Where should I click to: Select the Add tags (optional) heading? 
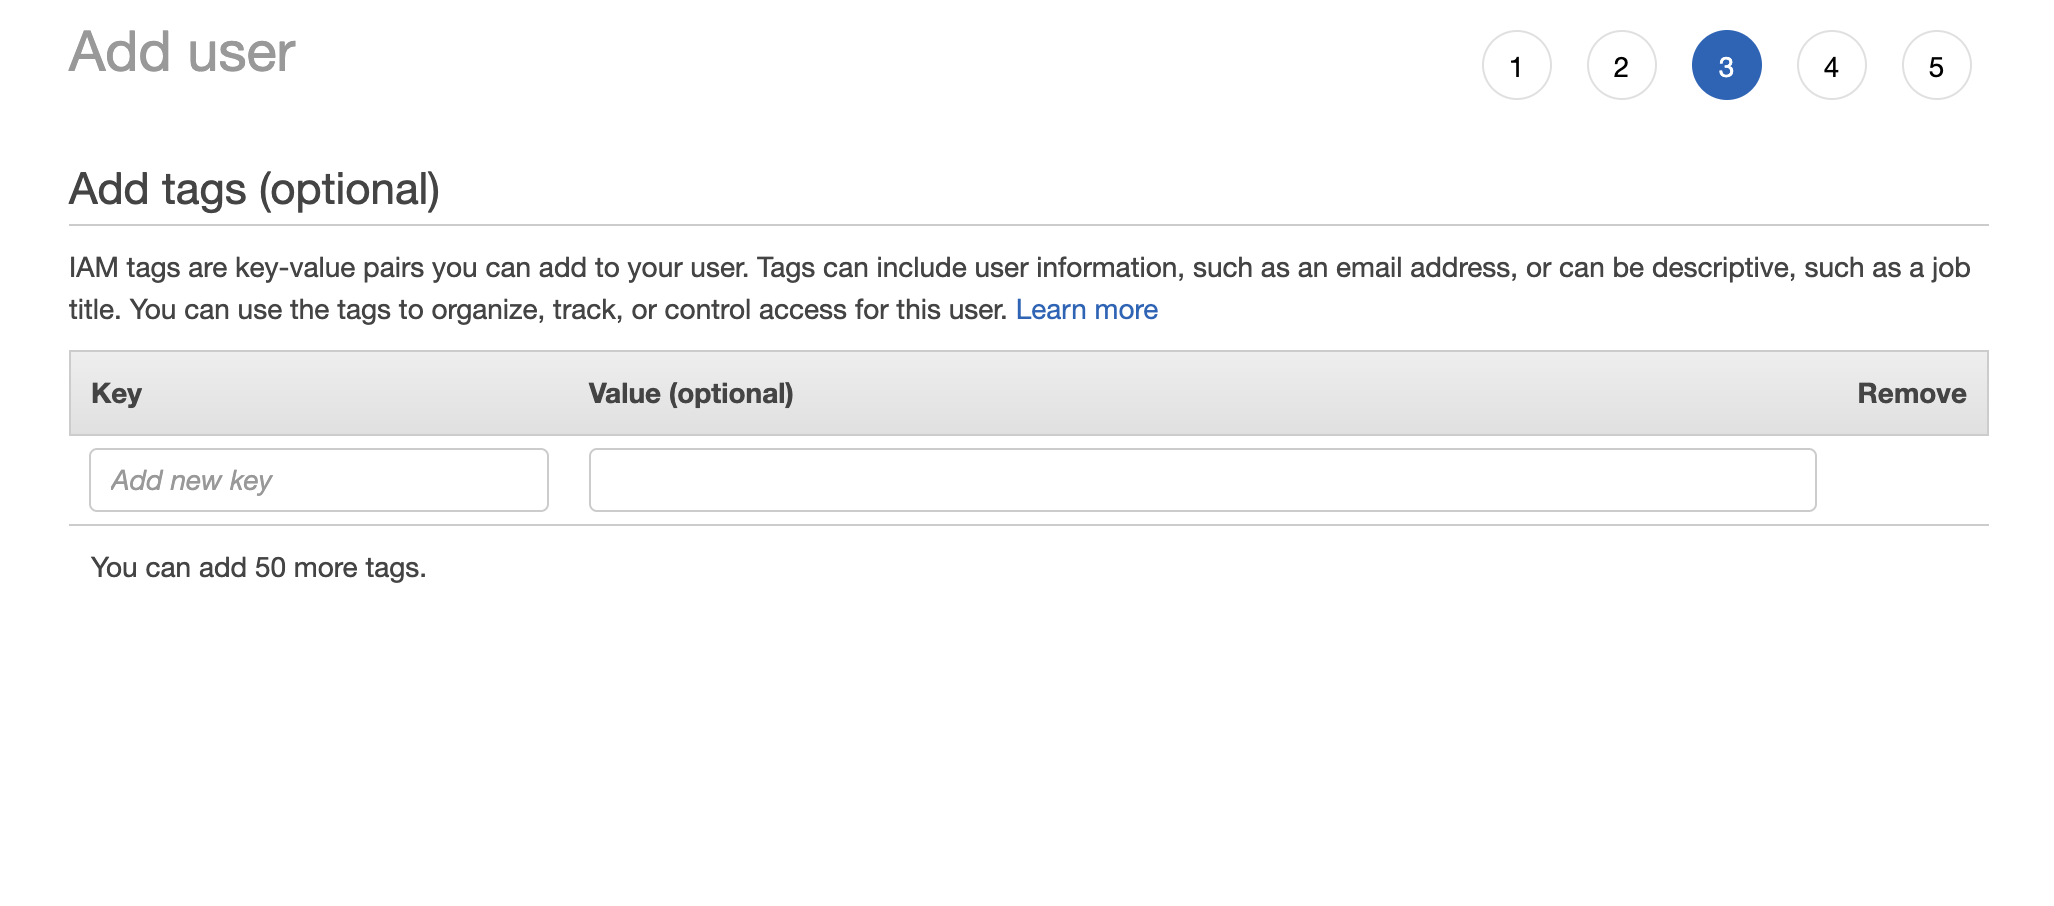coord(254,189)
